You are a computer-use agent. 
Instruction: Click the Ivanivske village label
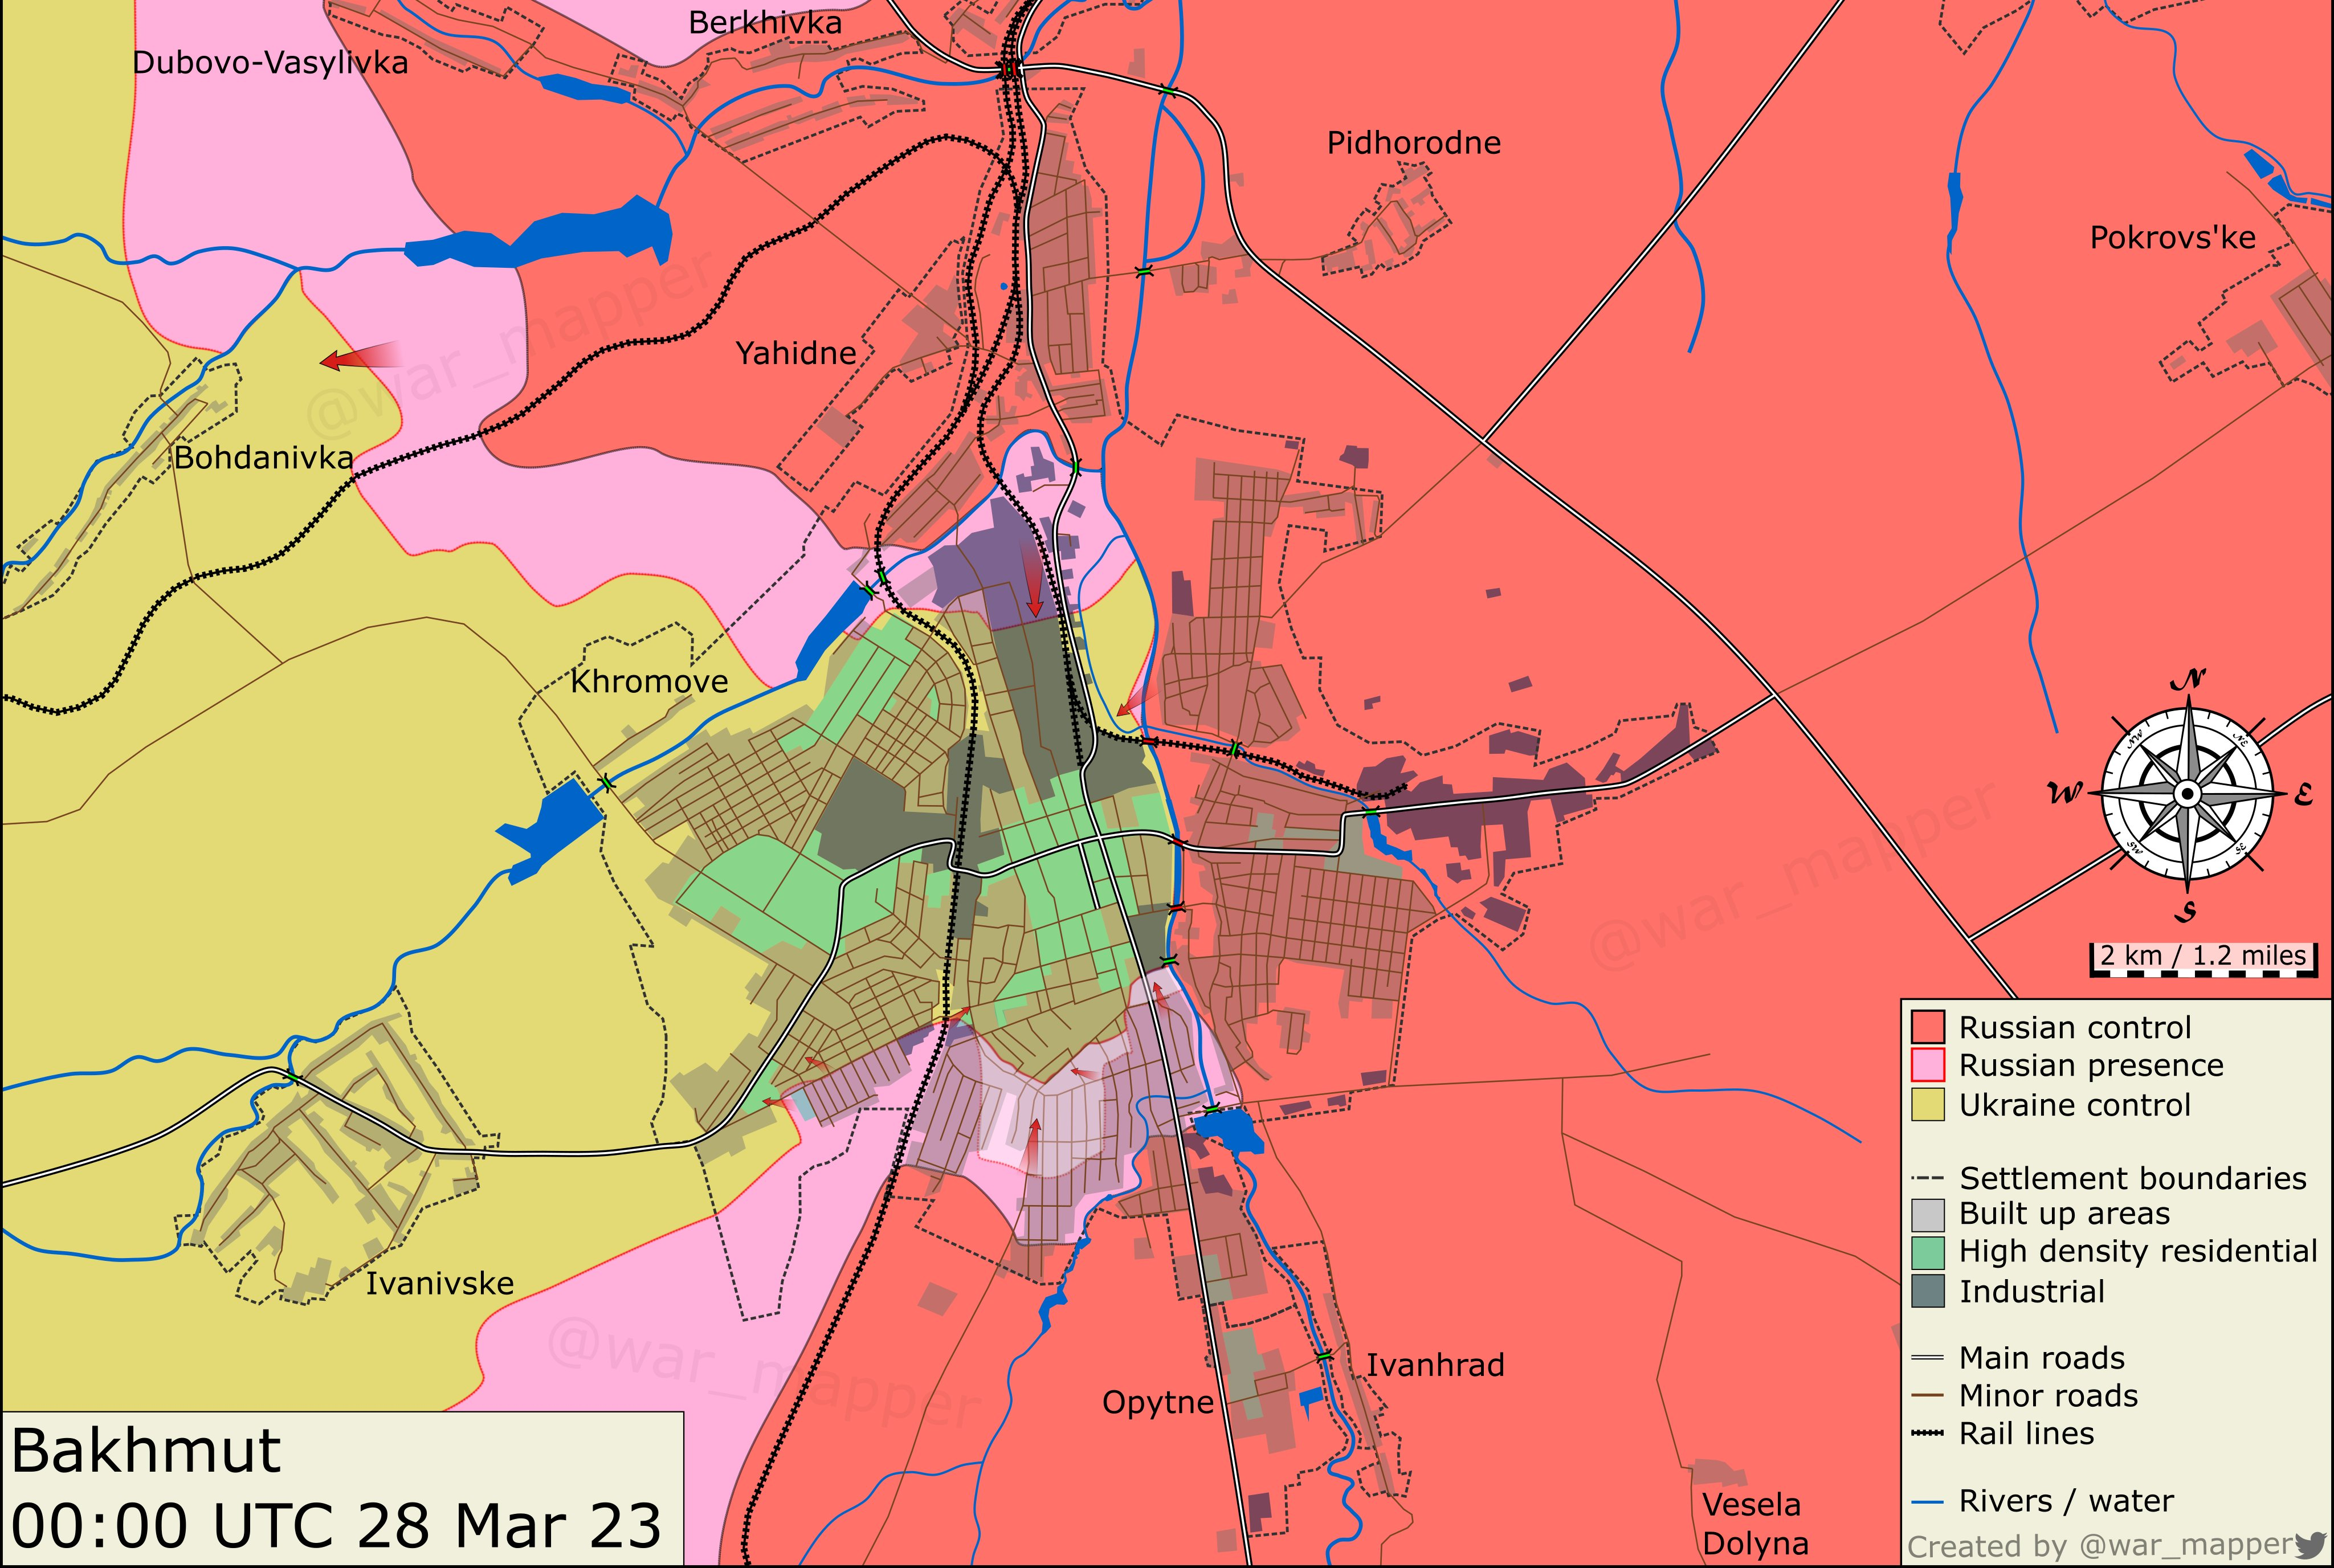[439, 1283]
